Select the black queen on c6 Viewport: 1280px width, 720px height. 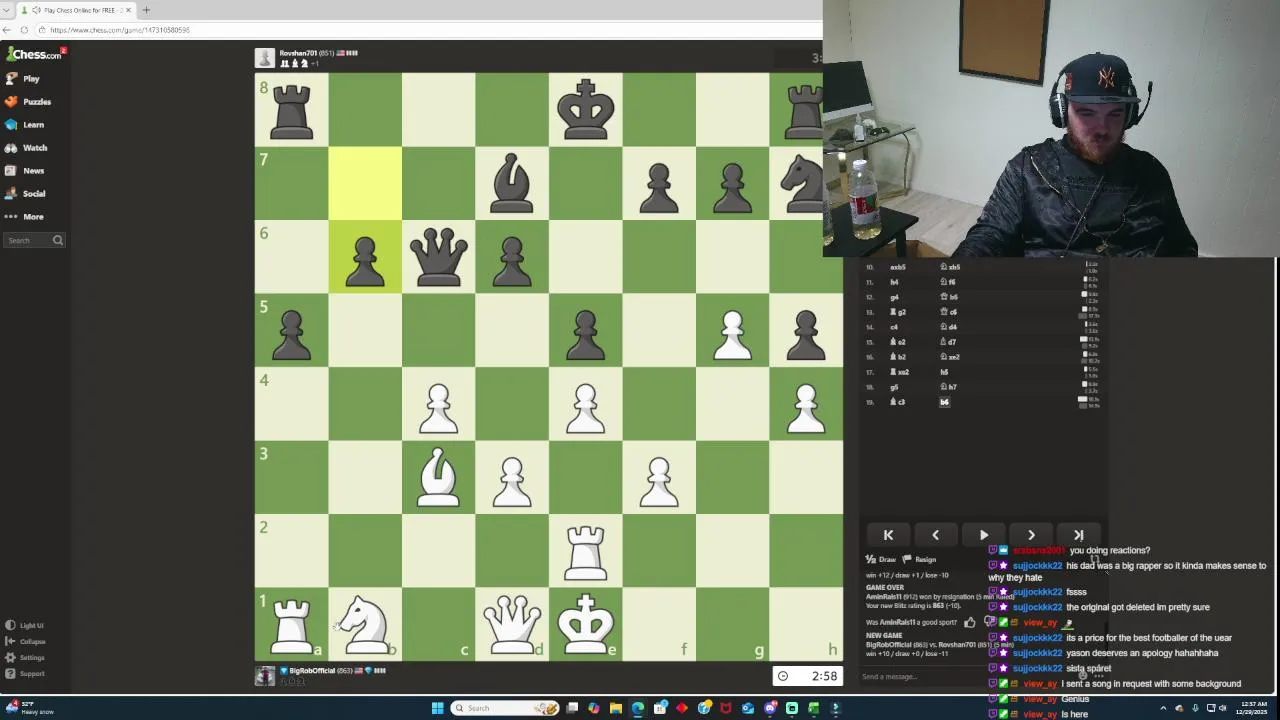coord(438,256)
